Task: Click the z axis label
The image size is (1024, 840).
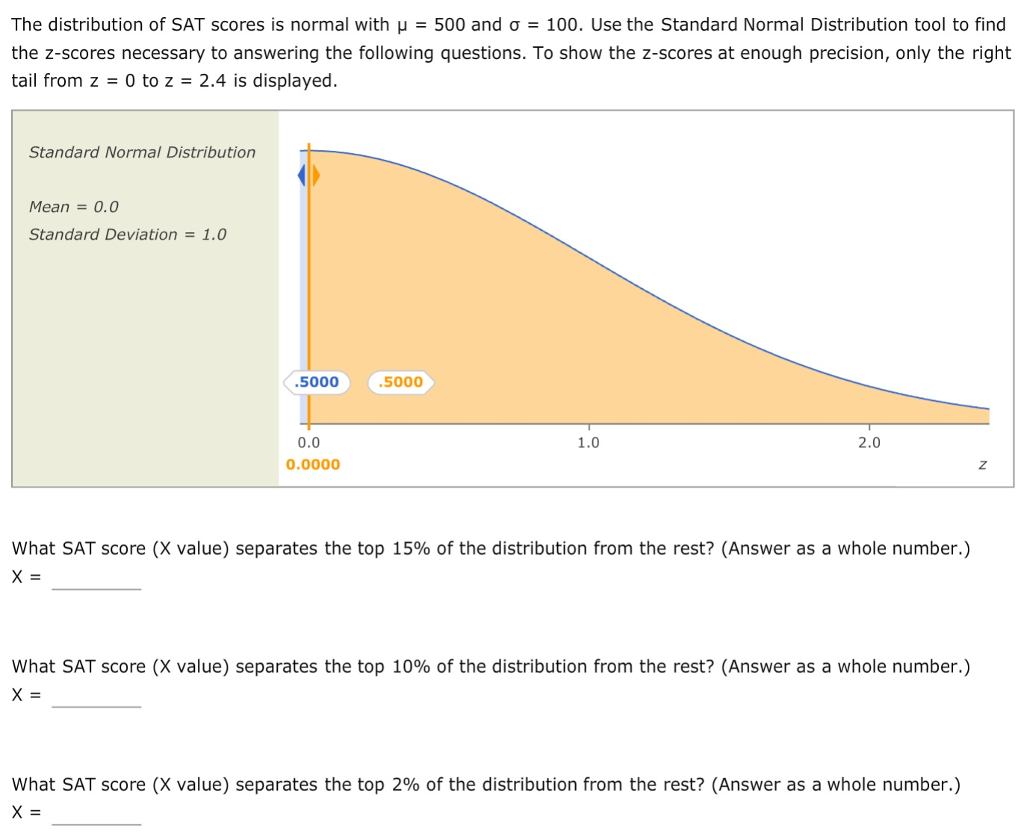Action: pos(982,464)
